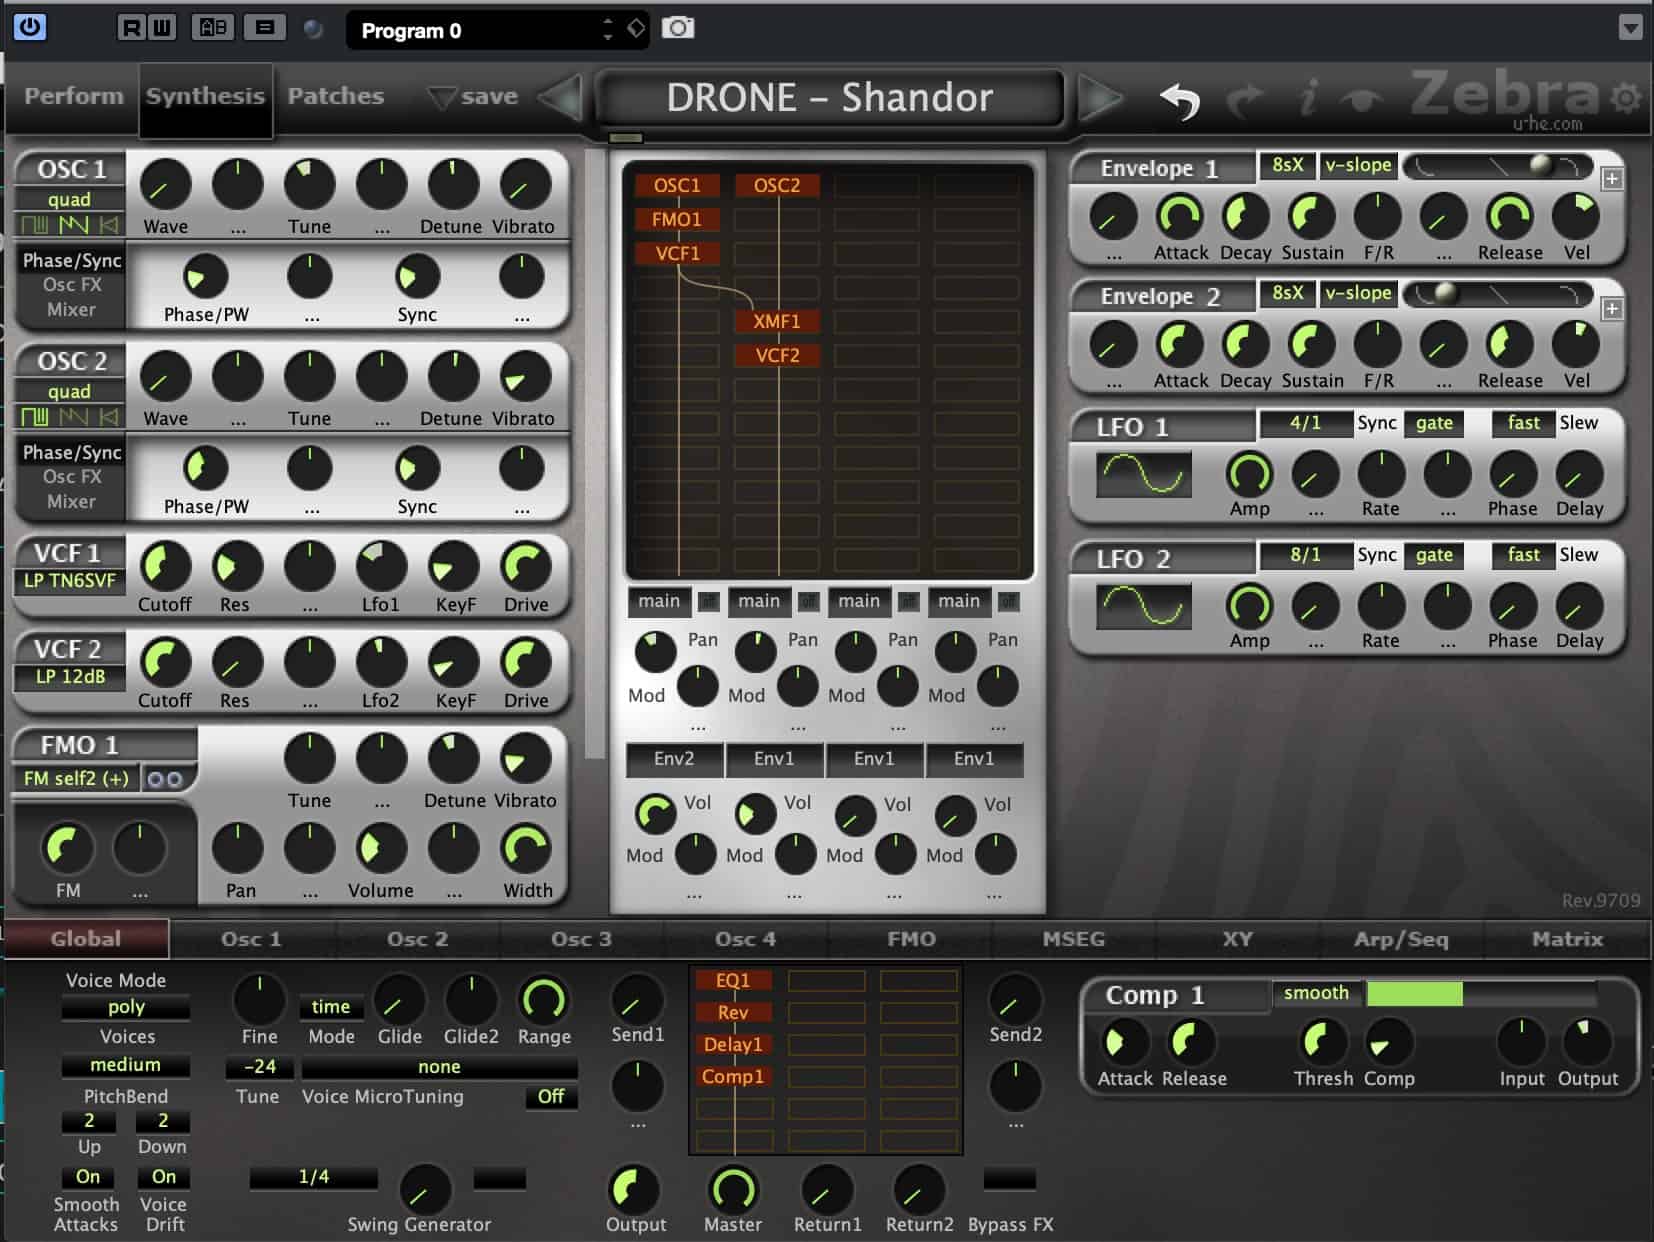Screen dimensions: 1654x1242
Task: Click the Comp1 effect module in FX grid
Action: coord(733,1077)
